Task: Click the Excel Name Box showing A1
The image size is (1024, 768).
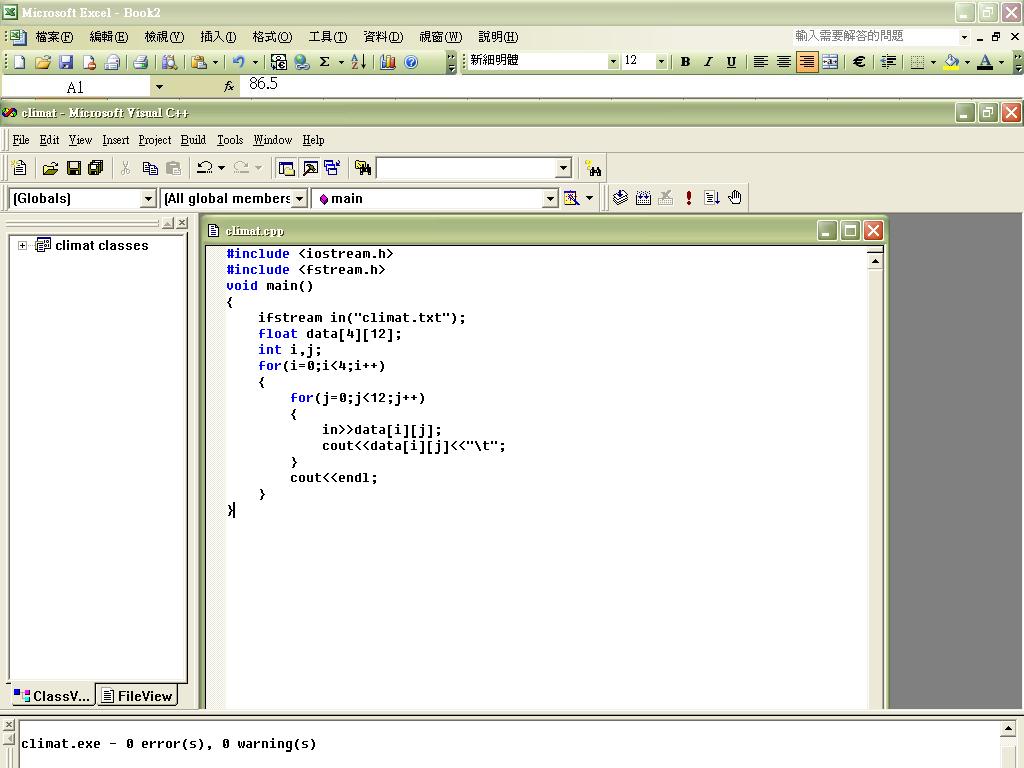Action: click(75, 87)
